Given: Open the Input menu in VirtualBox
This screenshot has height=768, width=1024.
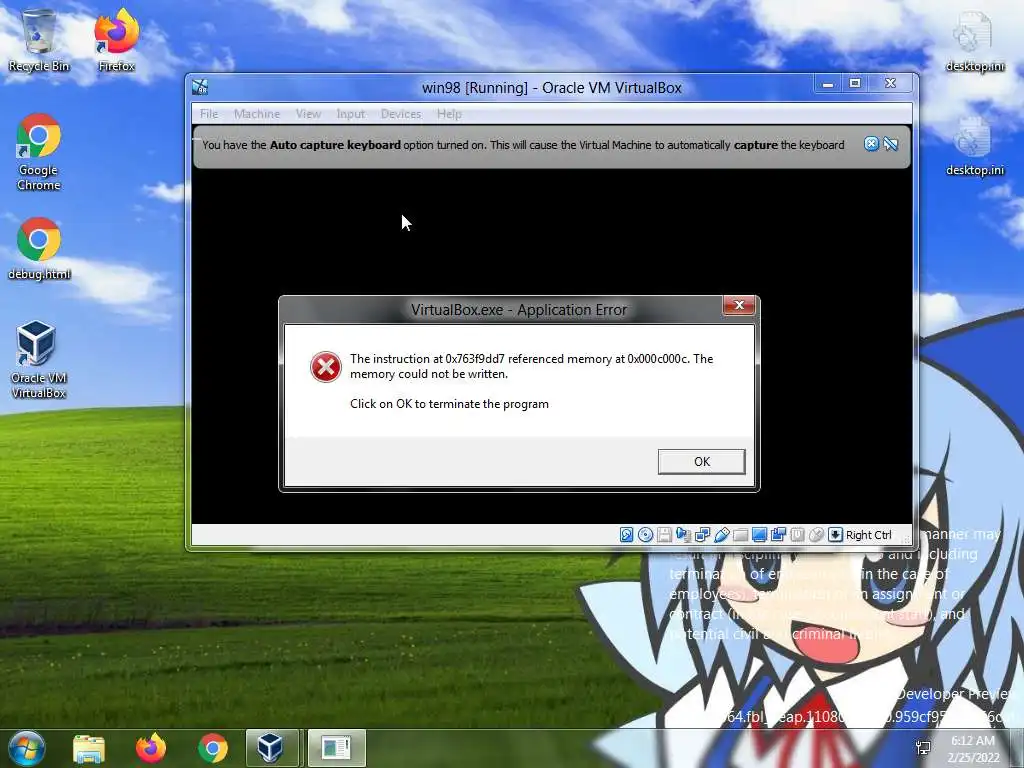Looking at the screenshot, I should 351,114.
